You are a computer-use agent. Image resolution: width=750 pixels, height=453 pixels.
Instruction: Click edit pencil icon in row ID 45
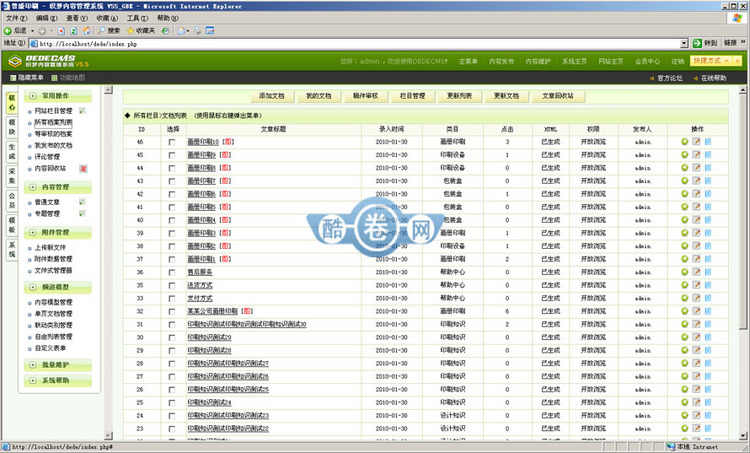tap(696, 155)
